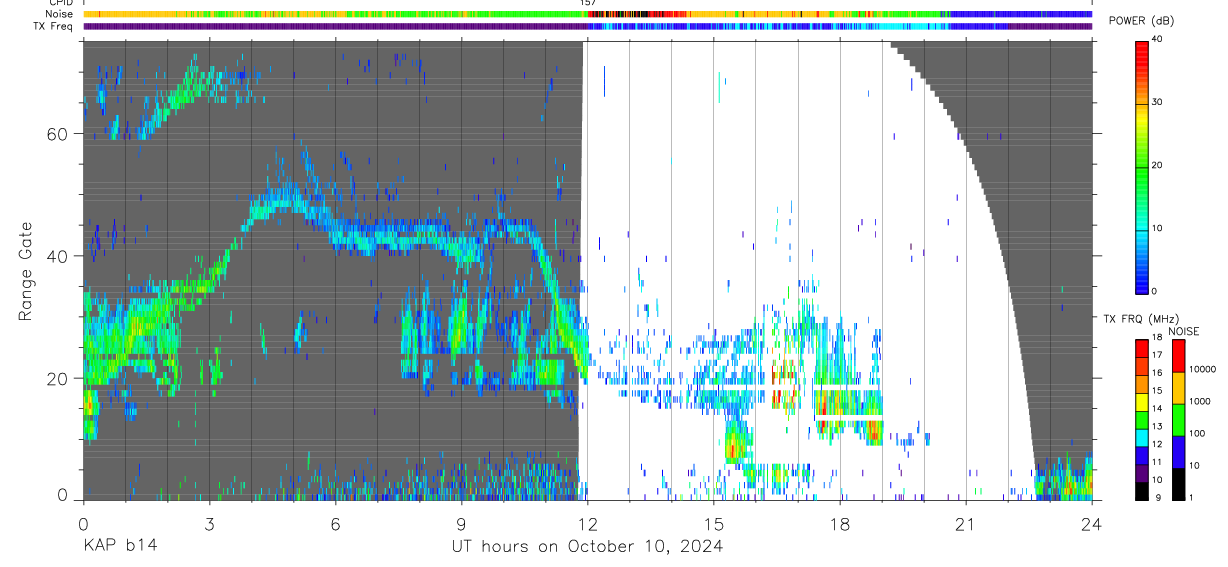Click the 20 tick on power scale

click(1158, 166)
